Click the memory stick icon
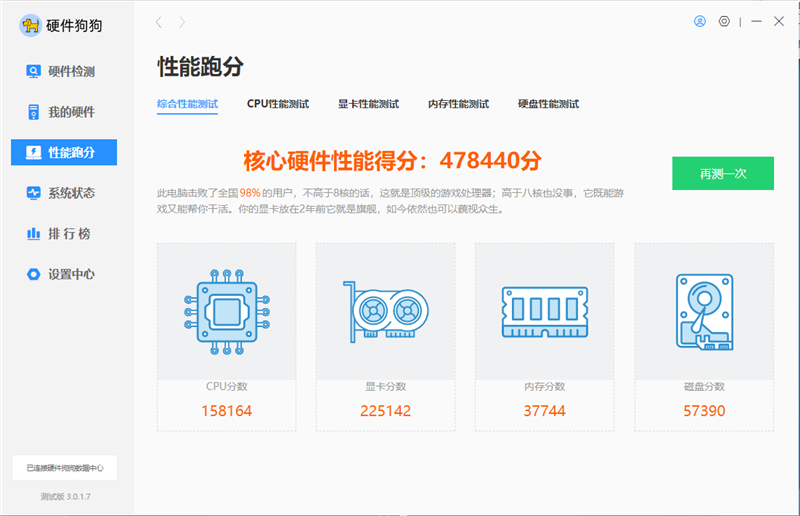800x516 pixels. click(x=545, y=312)
